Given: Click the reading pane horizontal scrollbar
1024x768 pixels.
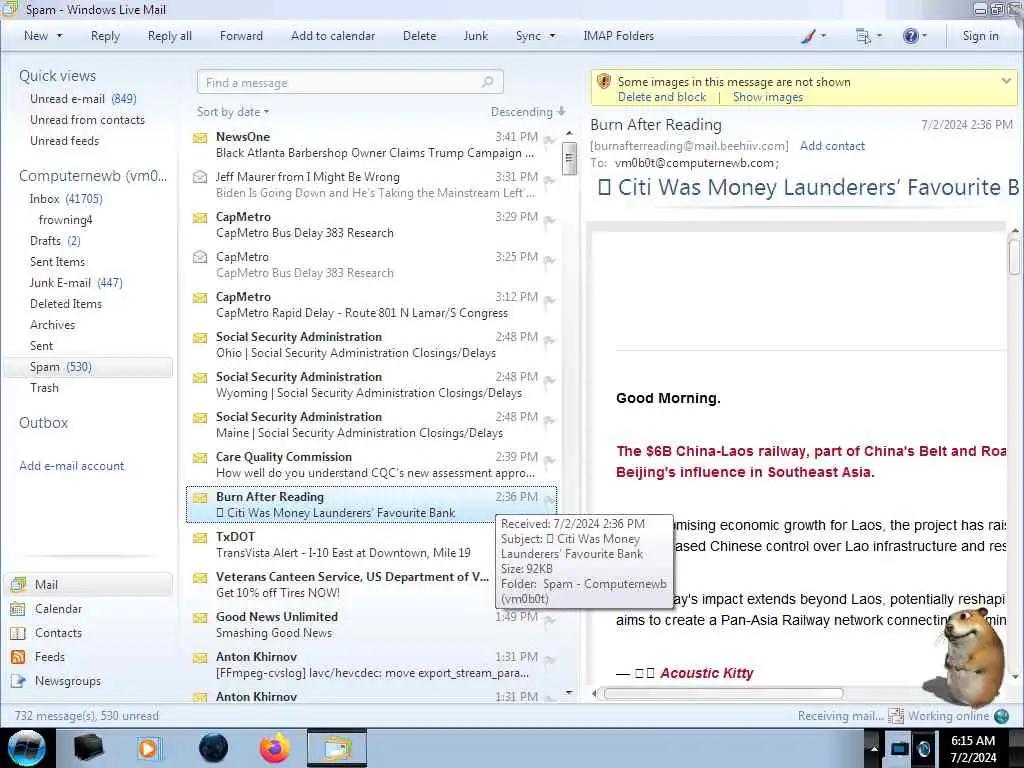Looking at the screenshot, I should pyautogui.click(x=724, y=694).
